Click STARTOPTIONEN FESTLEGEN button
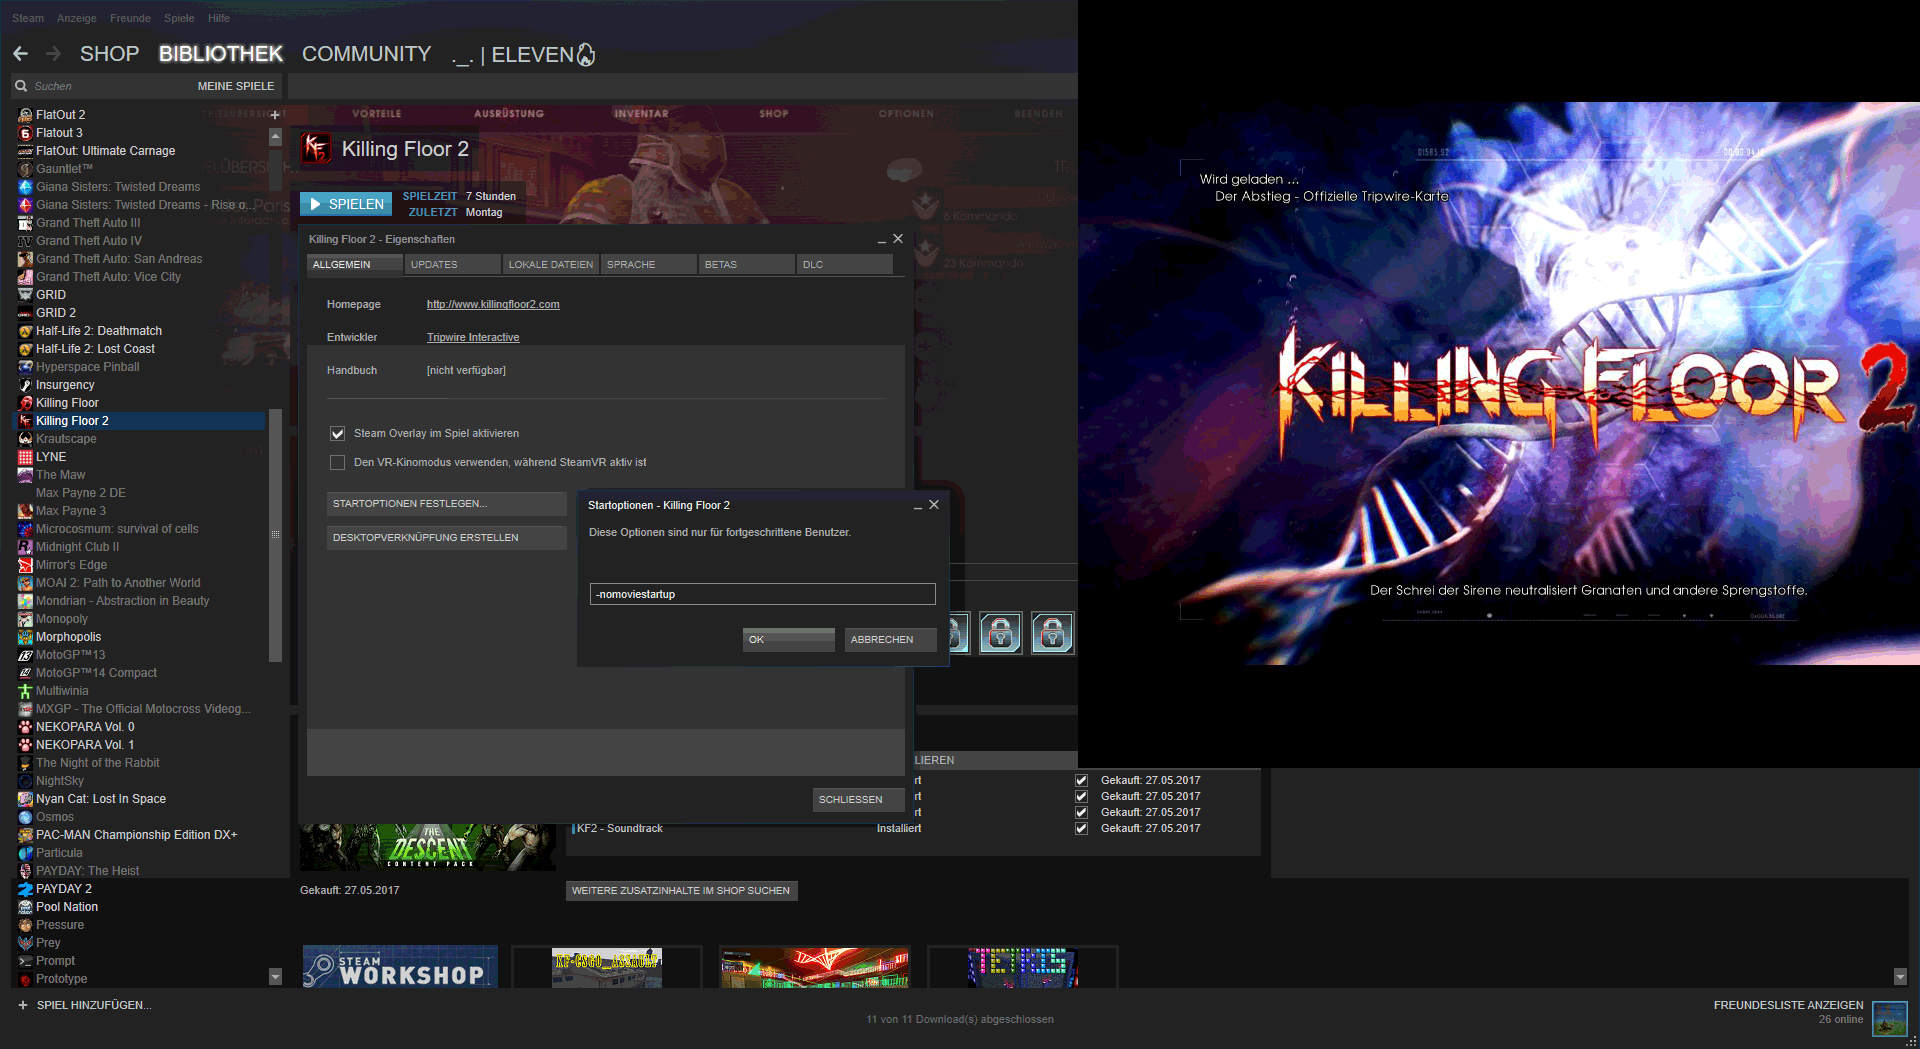The width and height of the screenshot is (1920, 1049). coord(447,504)
